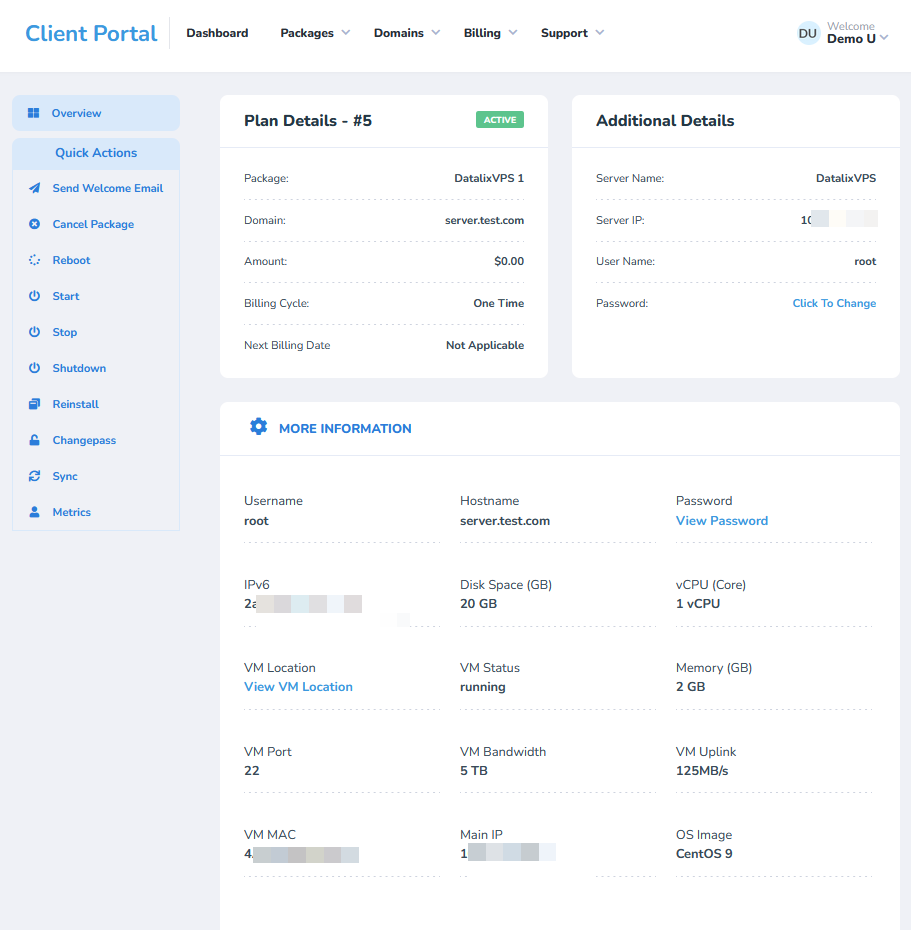The image size is (911, 930).
Task: Open the View VM Location link
Action: tap(298, 687)
